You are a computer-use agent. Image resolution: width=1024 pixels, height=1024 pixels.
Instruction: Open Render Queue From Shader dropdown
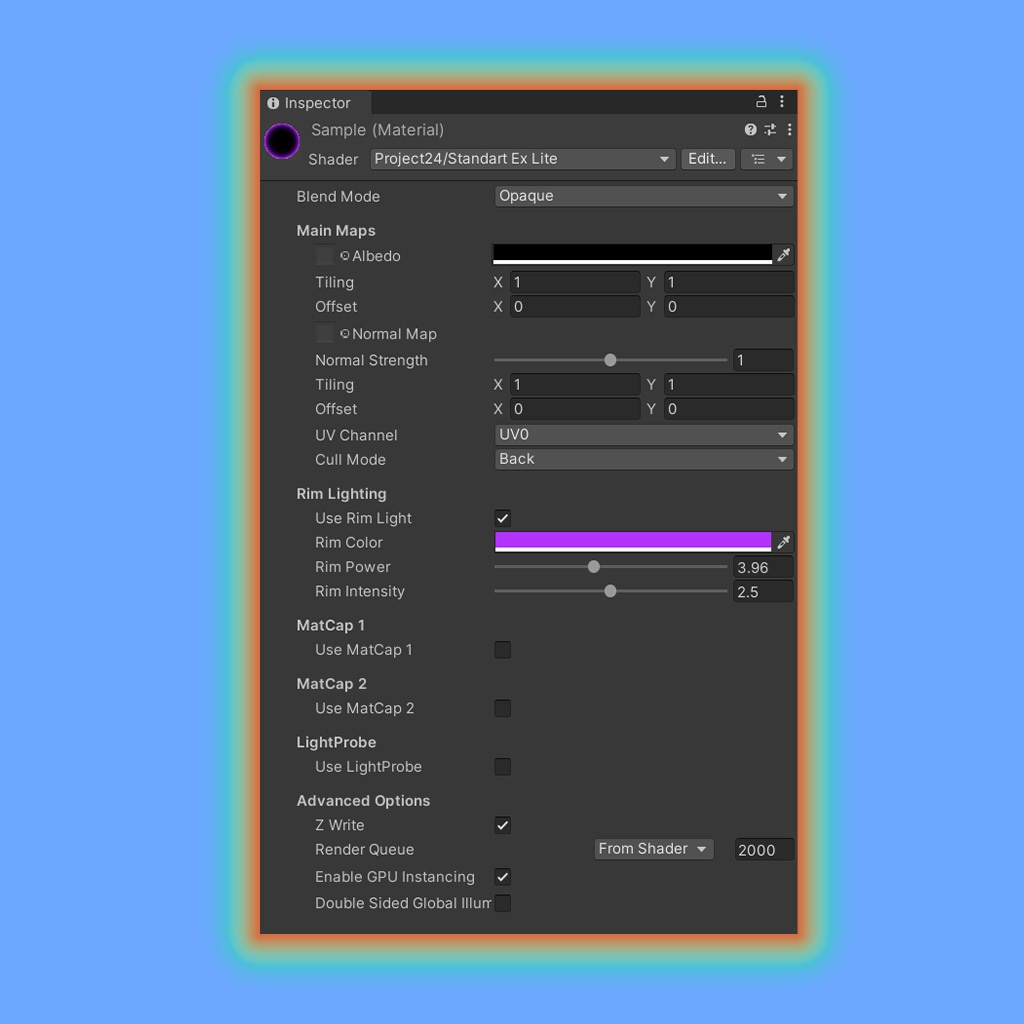tap(654, 849)
